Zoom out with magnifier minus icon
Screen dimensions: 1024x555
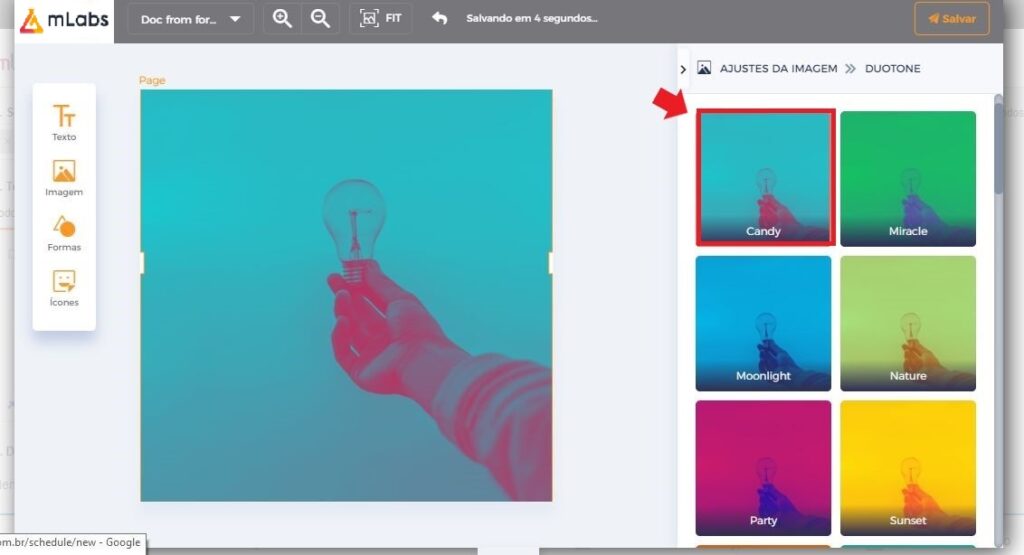320,18
